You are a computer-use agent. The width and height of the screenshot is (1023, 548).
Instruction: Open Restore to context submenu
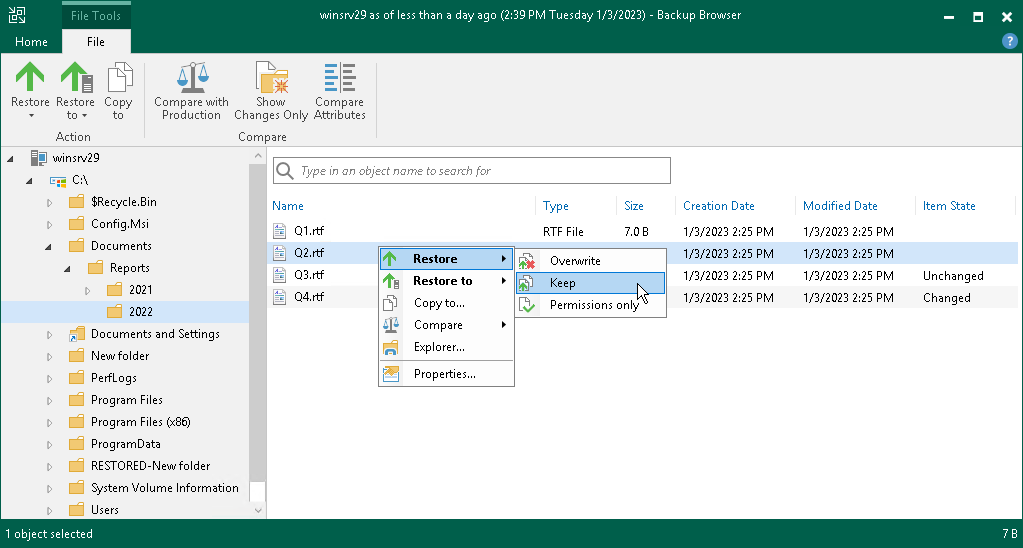coord(446,281)
